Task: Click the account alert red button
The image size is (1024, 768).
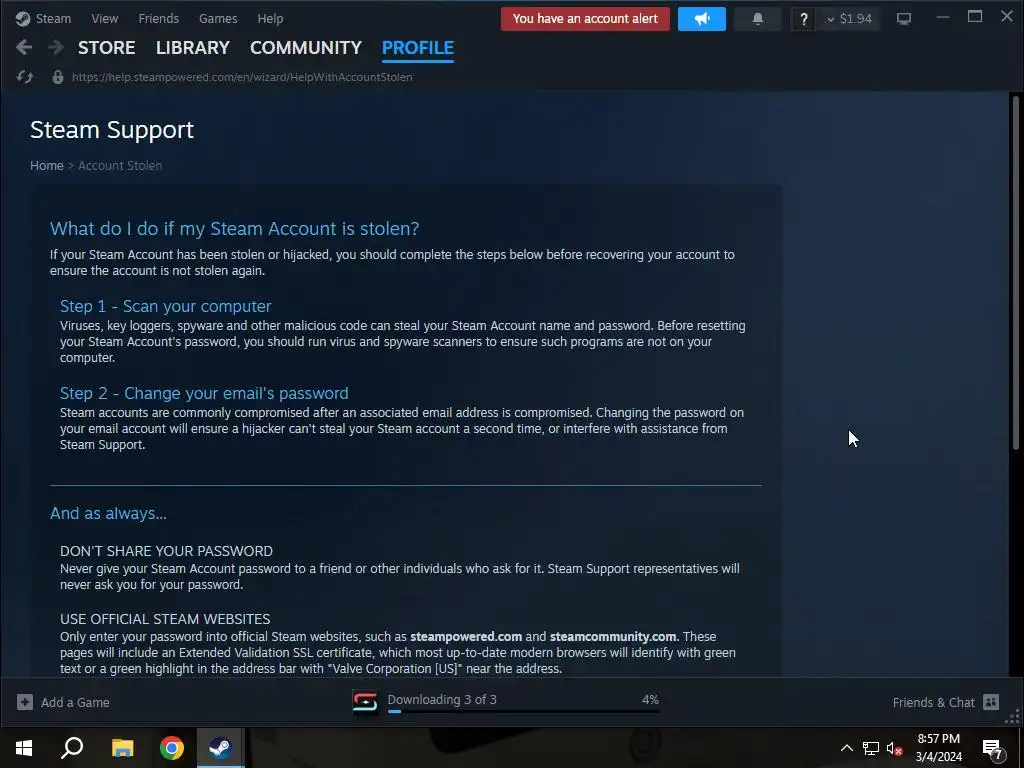Action: click(x=585, y=19)
